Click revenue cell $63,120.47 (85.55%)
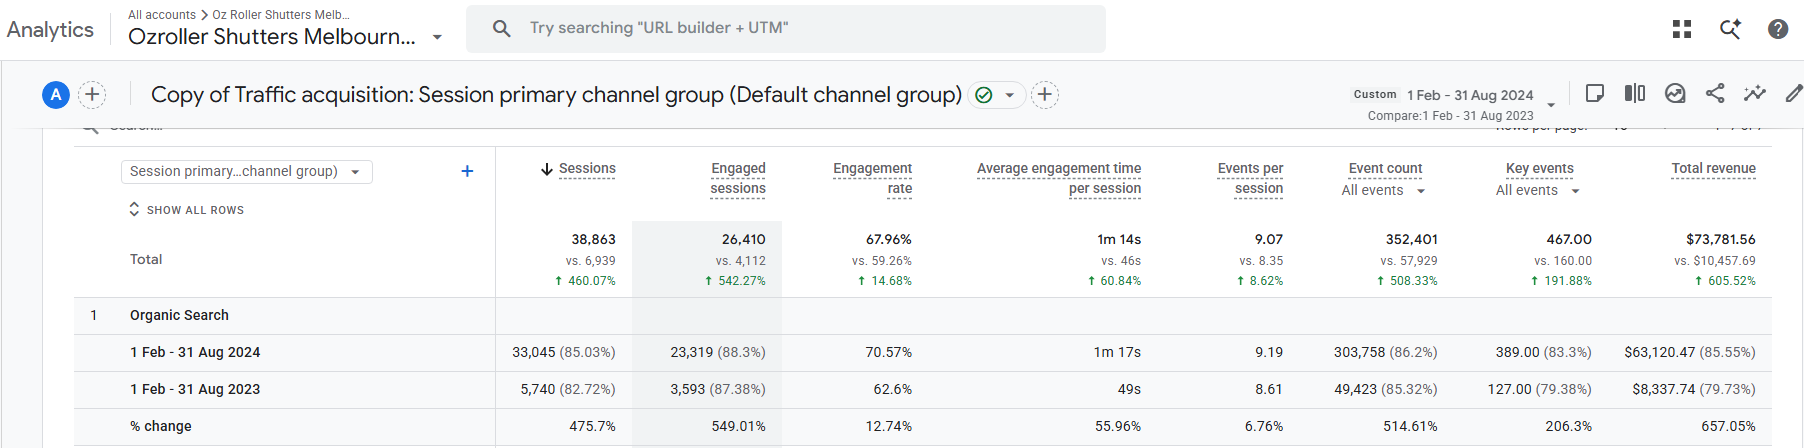This screenshot has height=448, width=1804. [x=1690, y=352]
